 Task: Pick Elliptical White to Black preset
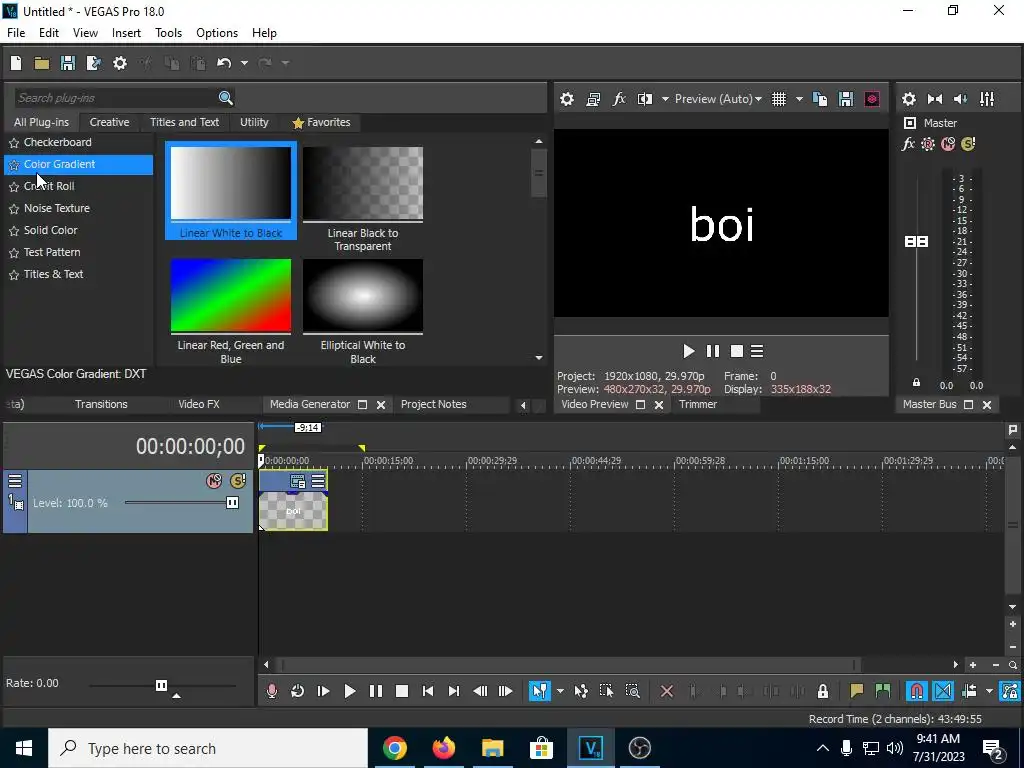tap(362, 295)
